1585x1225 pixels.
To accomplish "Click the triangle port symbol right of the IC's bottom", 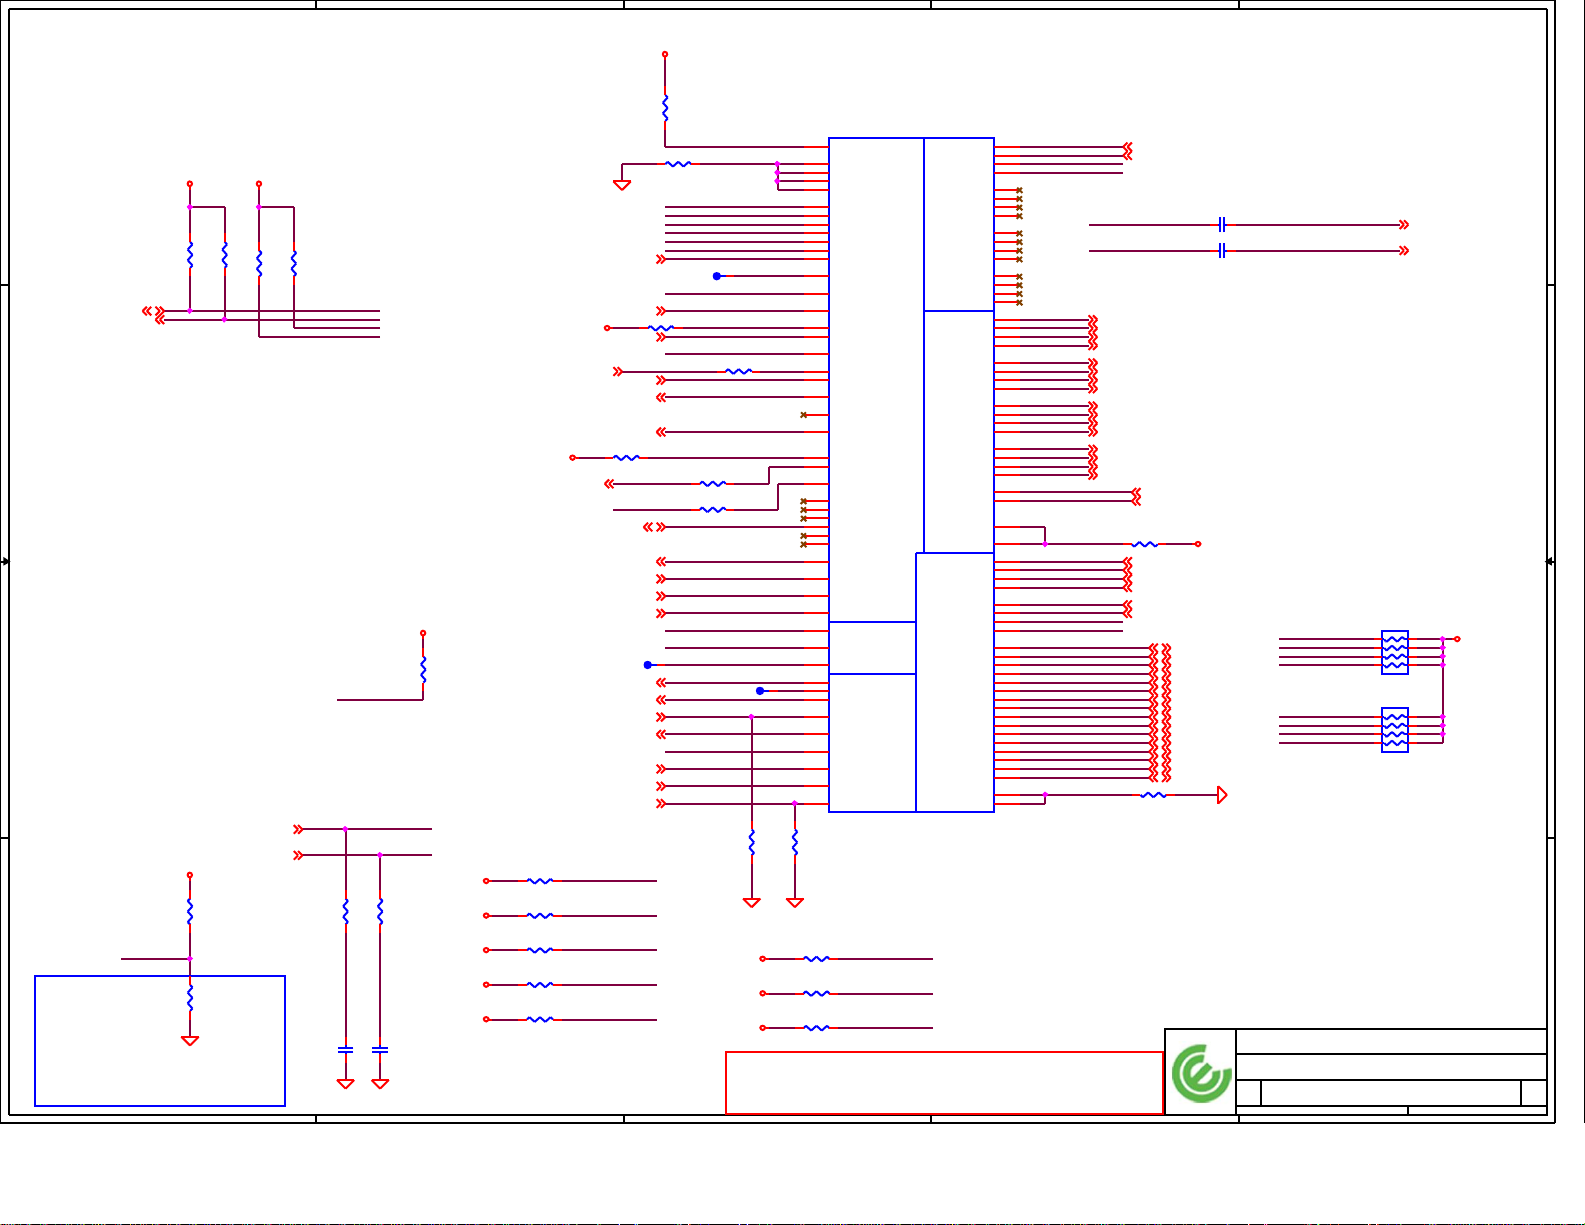I will 1222,795.
